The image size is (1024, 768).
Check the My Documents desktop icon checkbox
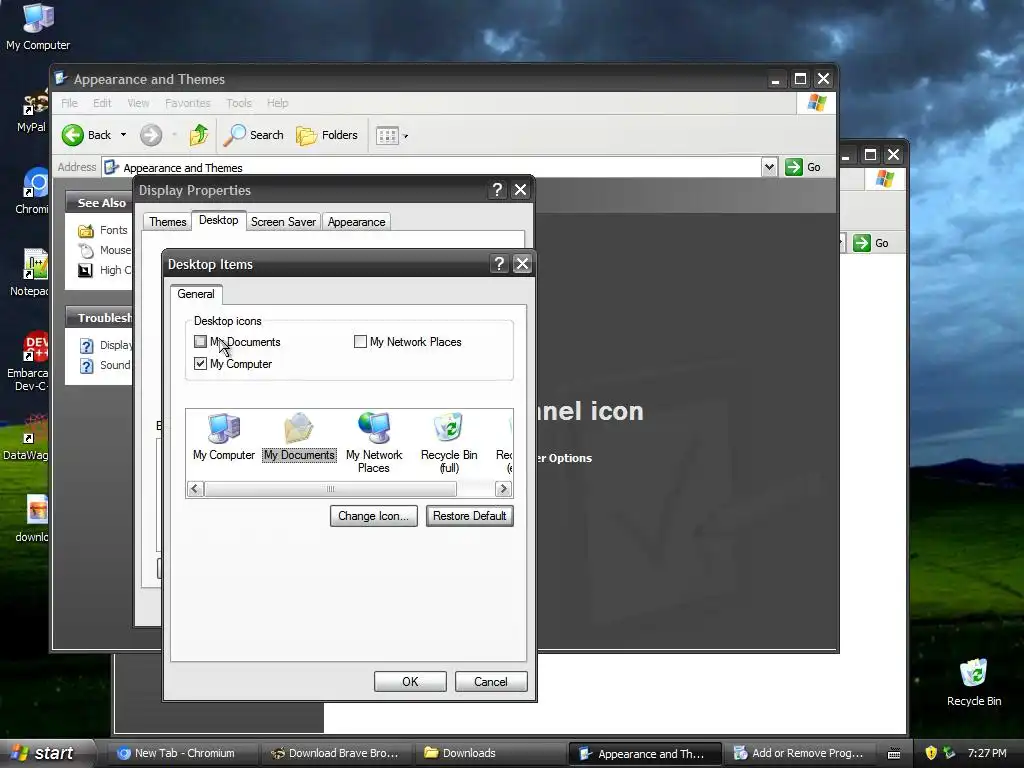(x=200, y=342)
